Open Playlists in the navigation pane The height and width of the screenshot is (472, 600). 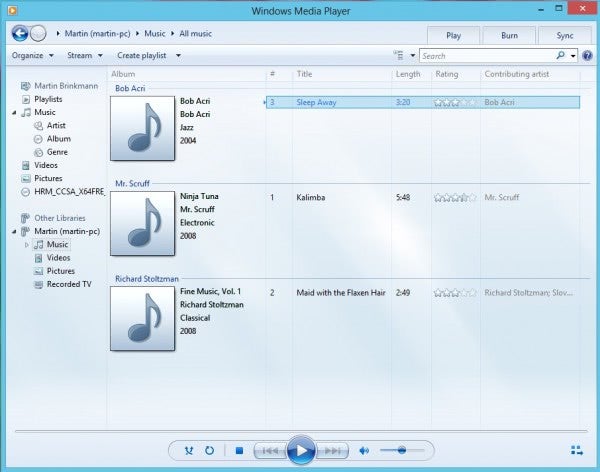click(x=48, y=99)
